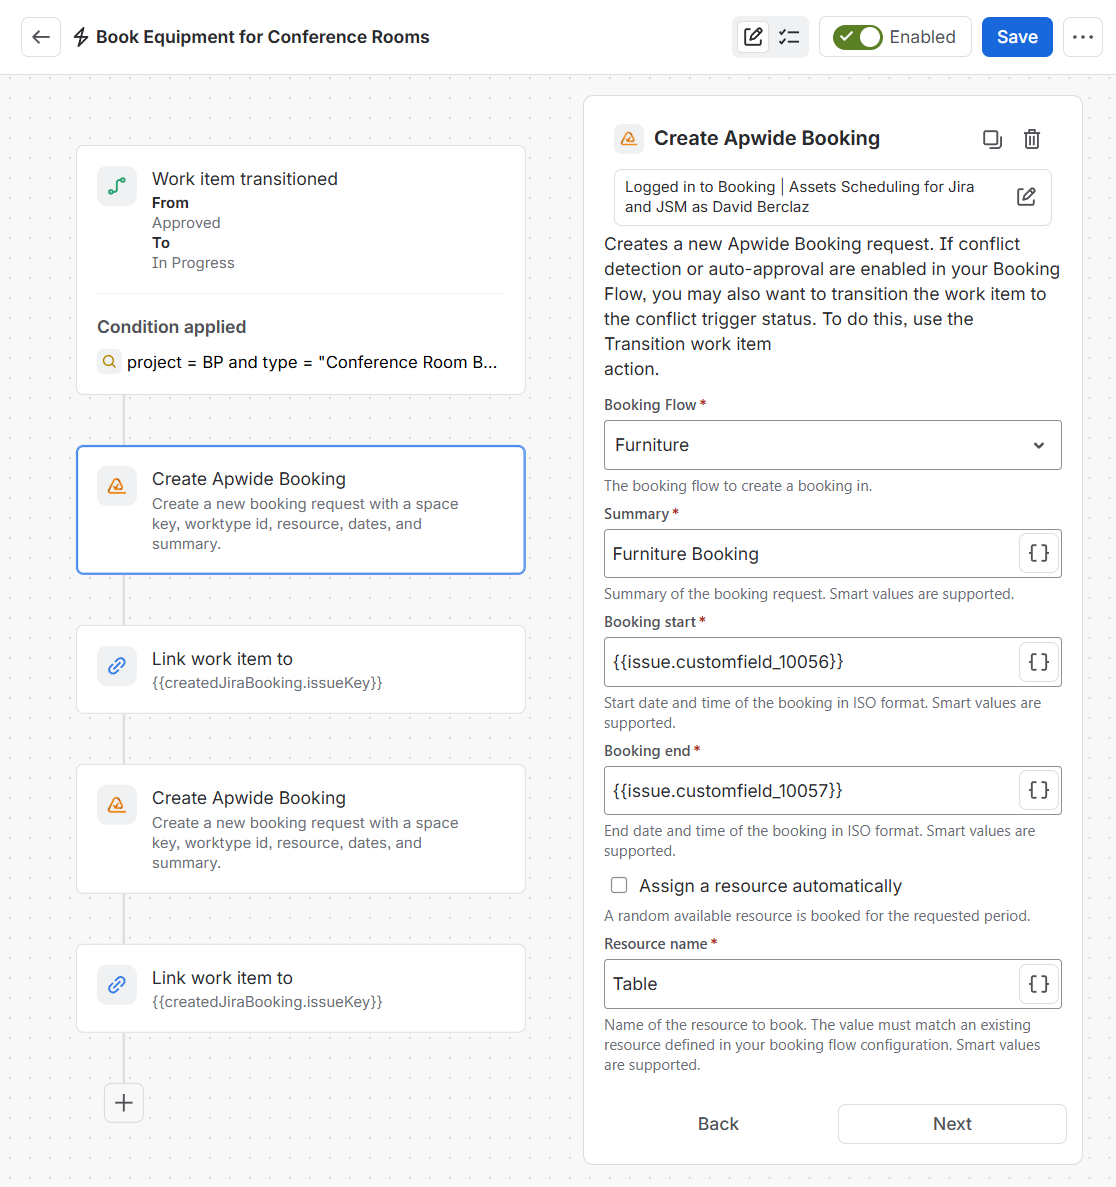Click the Booking end input field
Screen dimensions: 1116x1187
(812, 790)
